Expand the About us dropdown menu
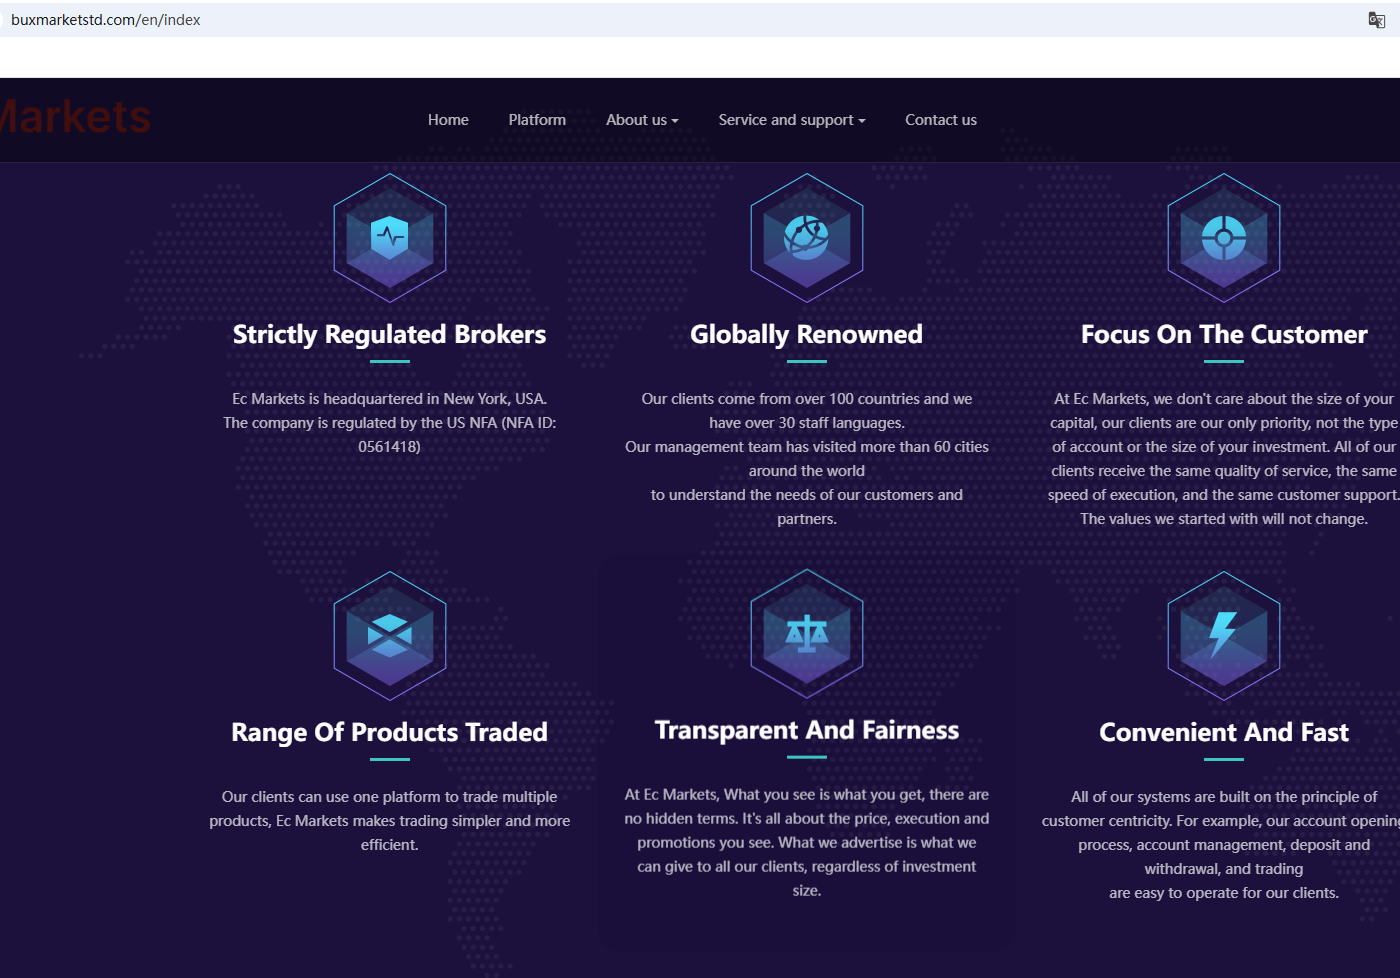 point(642,120)
